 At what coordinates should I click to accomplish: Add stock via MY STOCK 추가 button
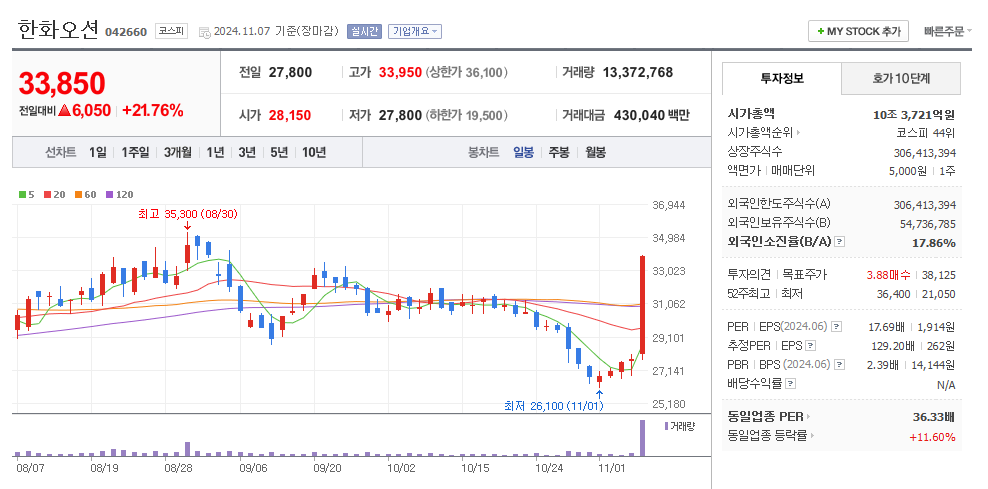(x=858, y=31)
